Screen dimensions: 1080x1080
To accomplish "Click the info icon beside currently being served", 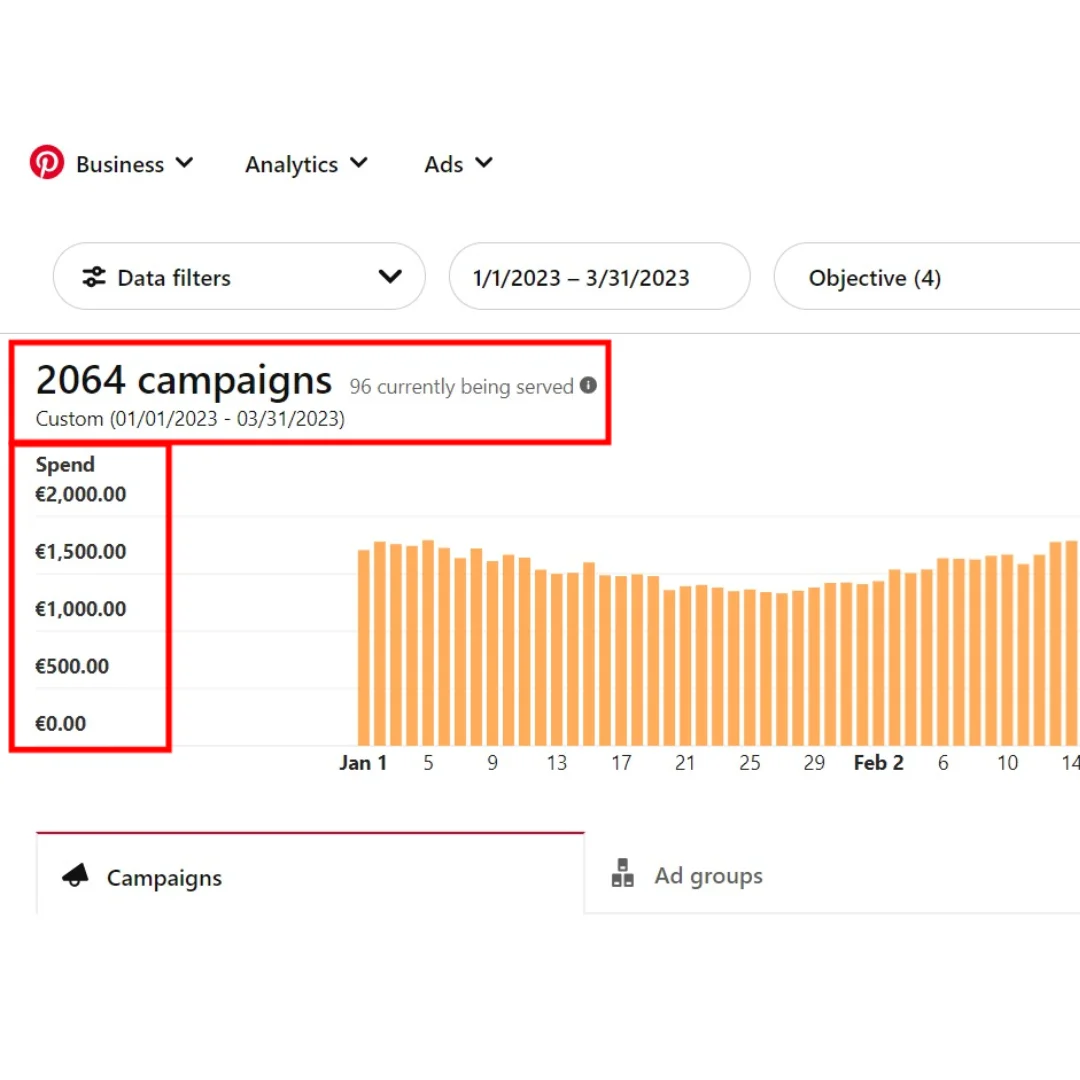I will tap(588, 386).
